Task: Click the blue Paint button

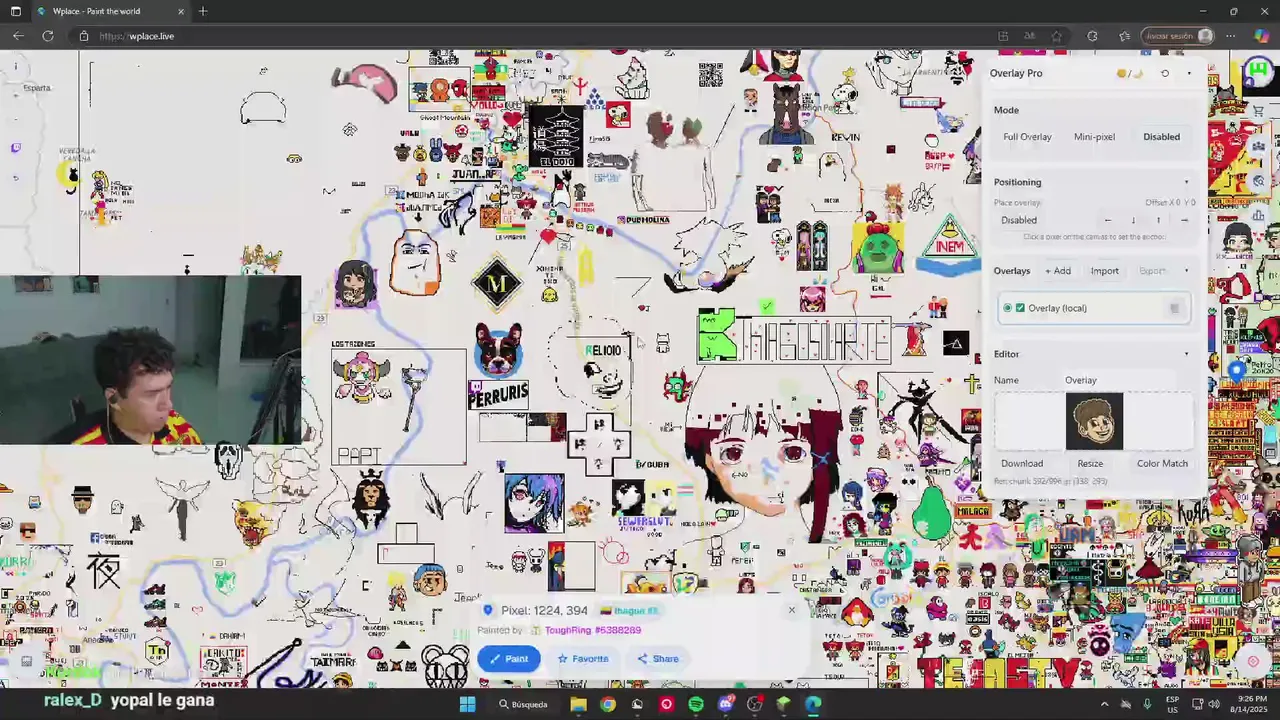Action: pyautogui.click(x=509, y=658)
